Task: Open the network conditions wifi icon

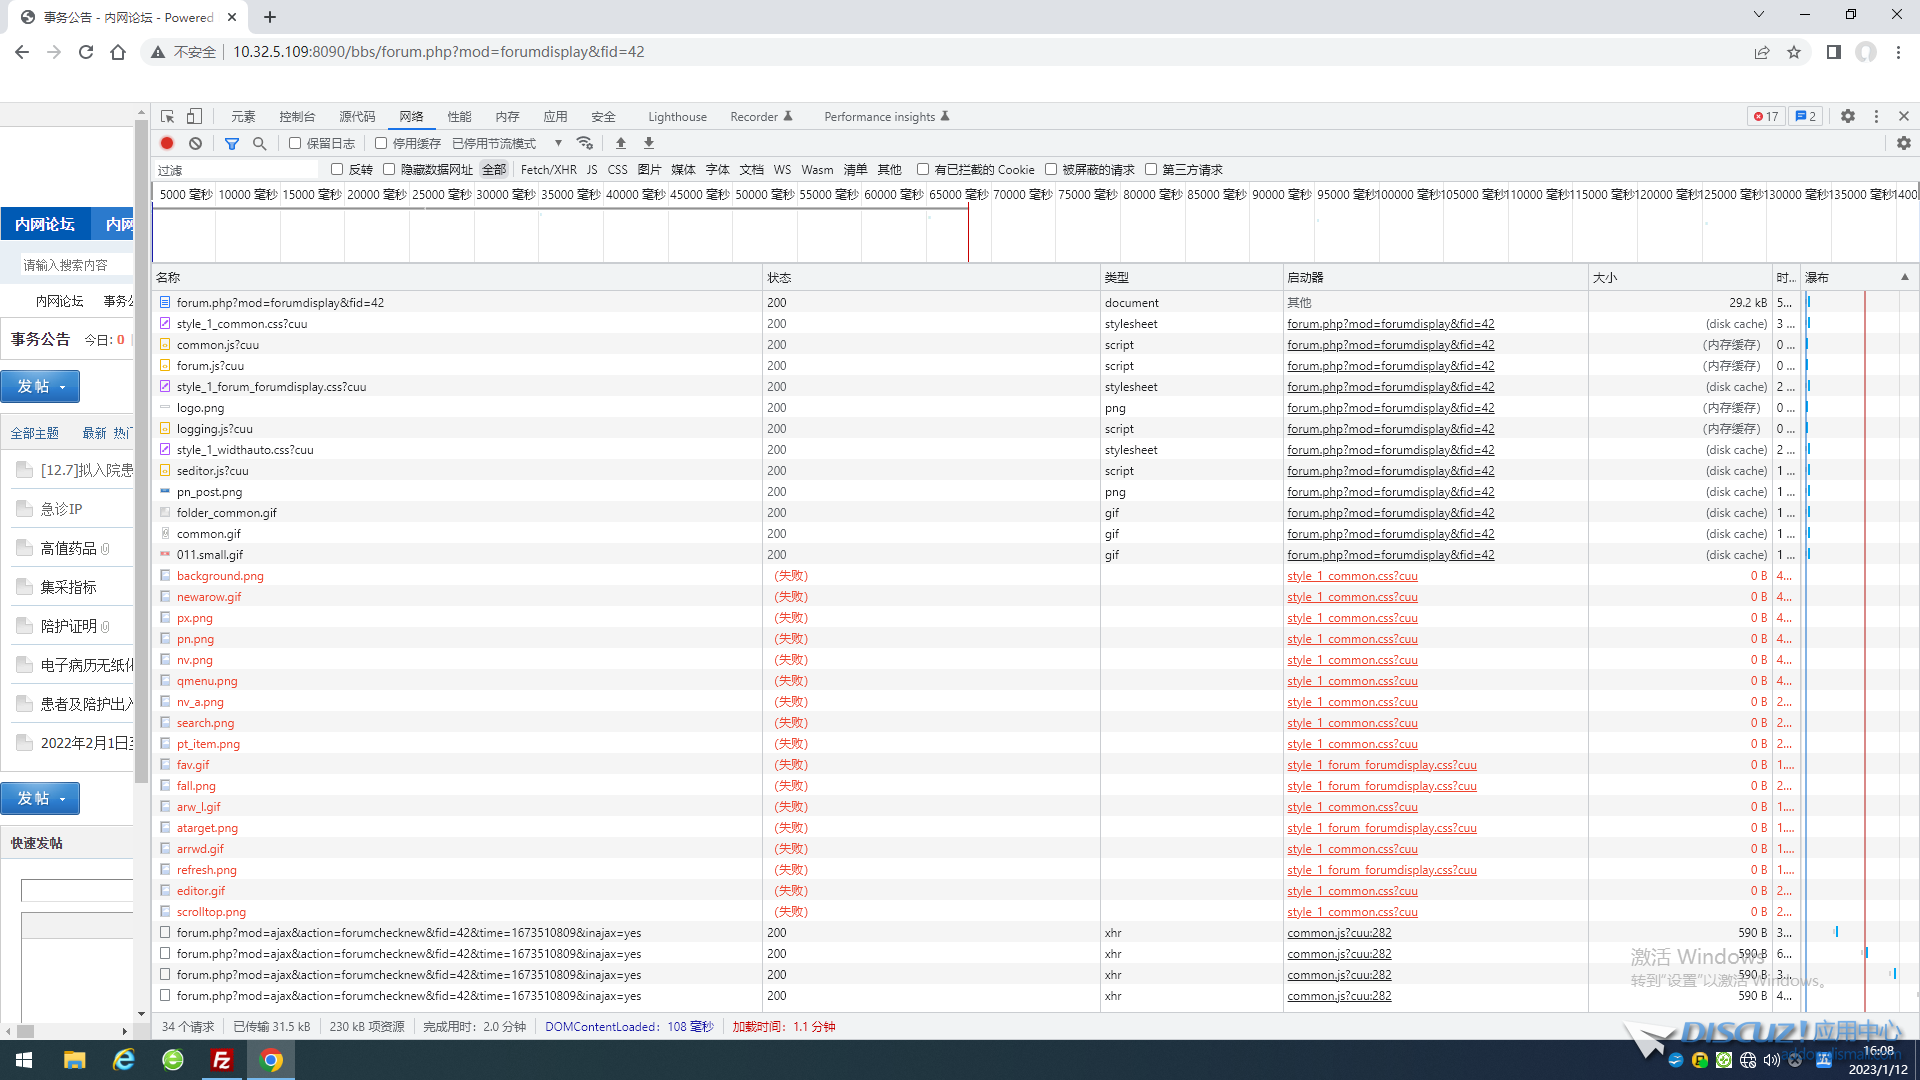Action: click(x=585, y=144)
